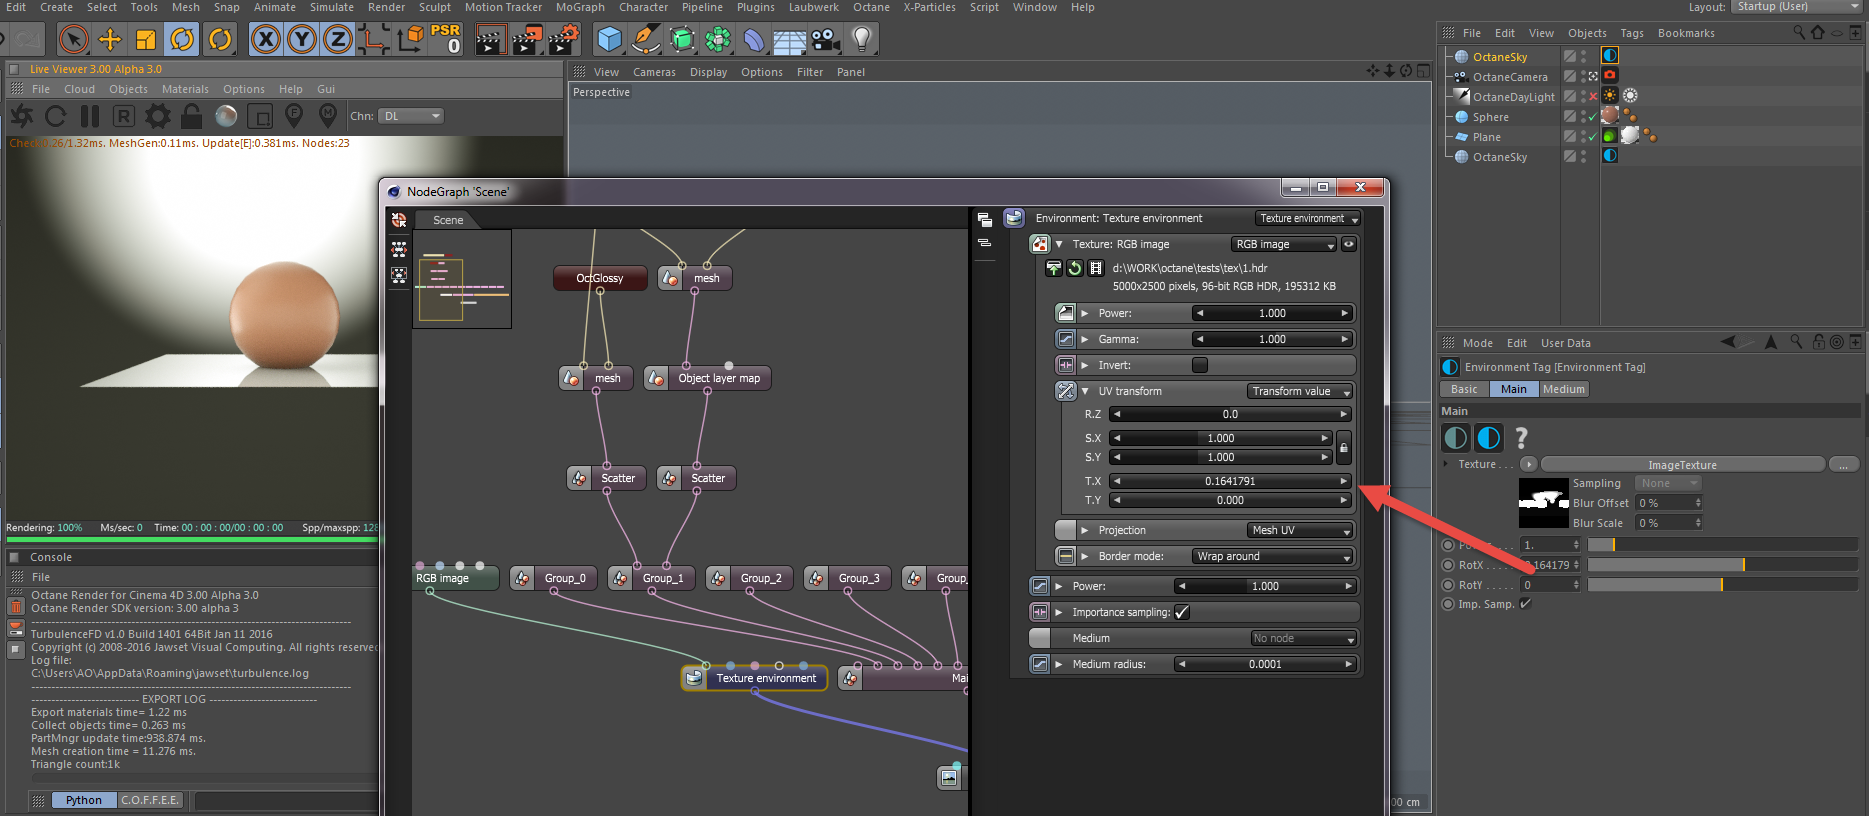The width and height of the screenshot is (1869, 816).
Task: Open the Border mode Wrap around dropdown
Action: (x=1273, y=556)
